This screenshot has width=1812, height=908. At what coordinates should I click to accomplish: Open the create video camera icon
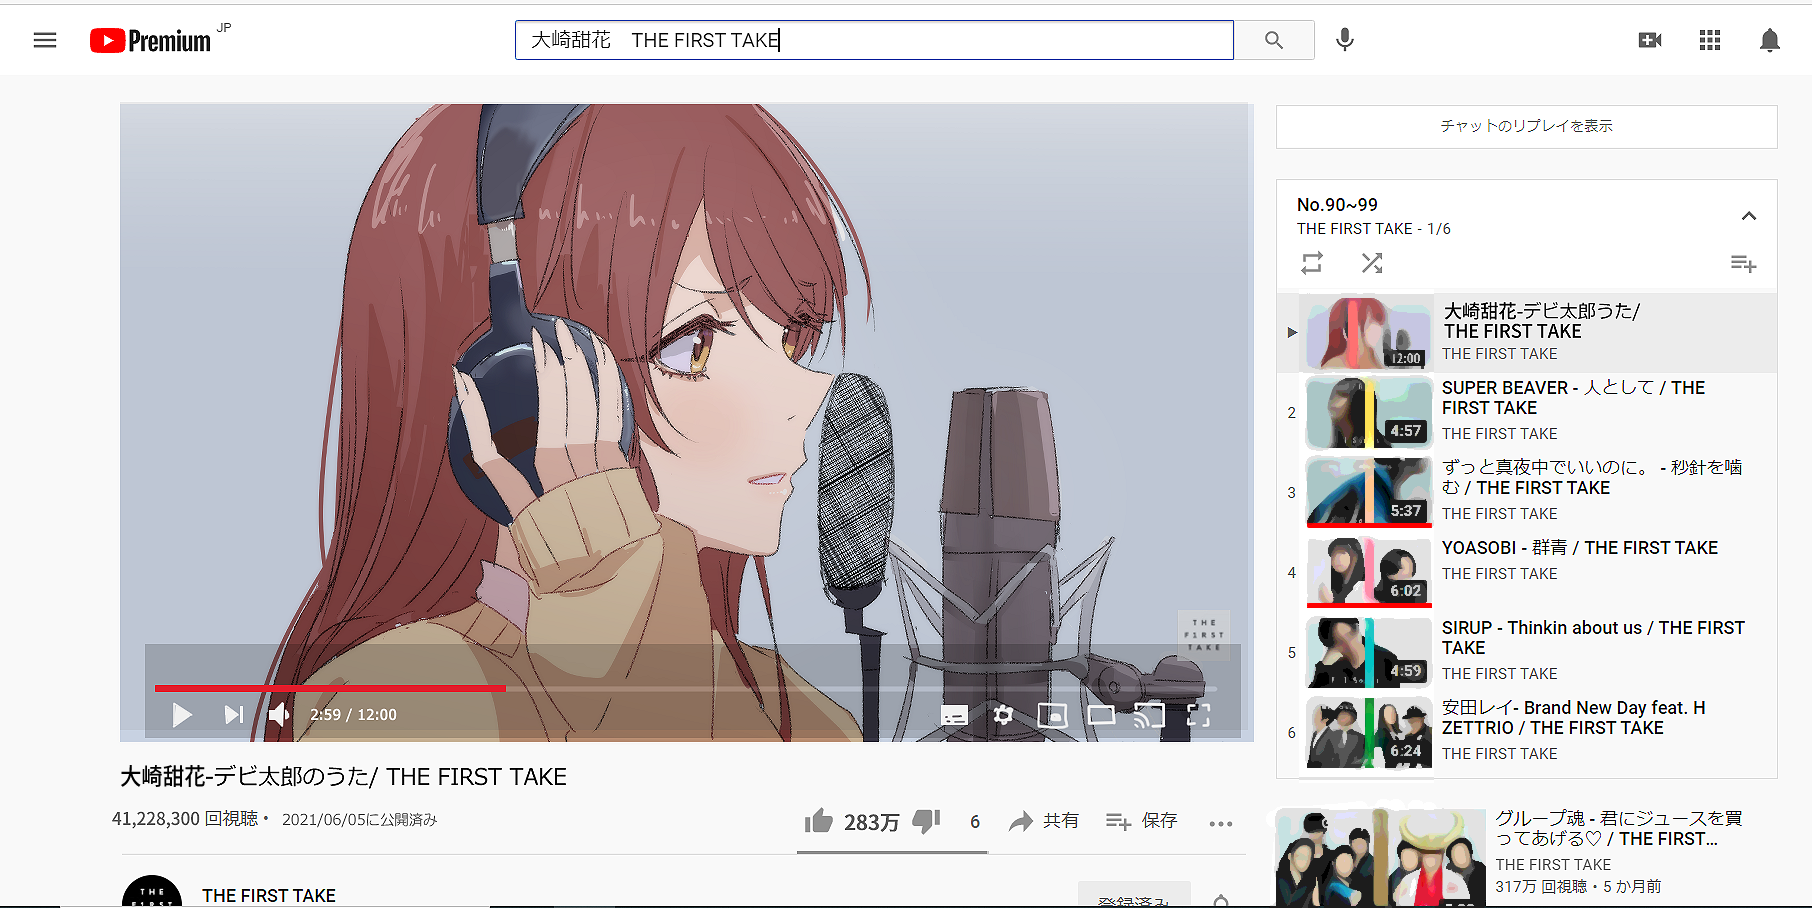point(1650,40)
